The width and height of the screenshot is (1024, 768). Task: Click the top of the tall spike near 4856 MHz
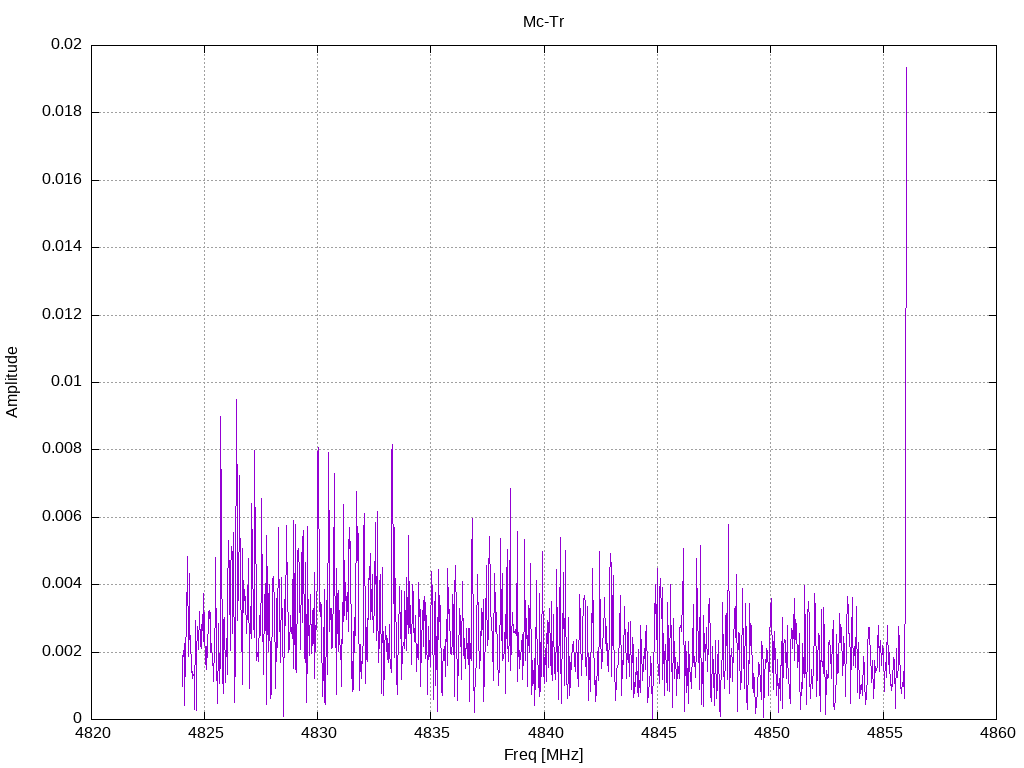pyautogui.click(x=906, y=68)
